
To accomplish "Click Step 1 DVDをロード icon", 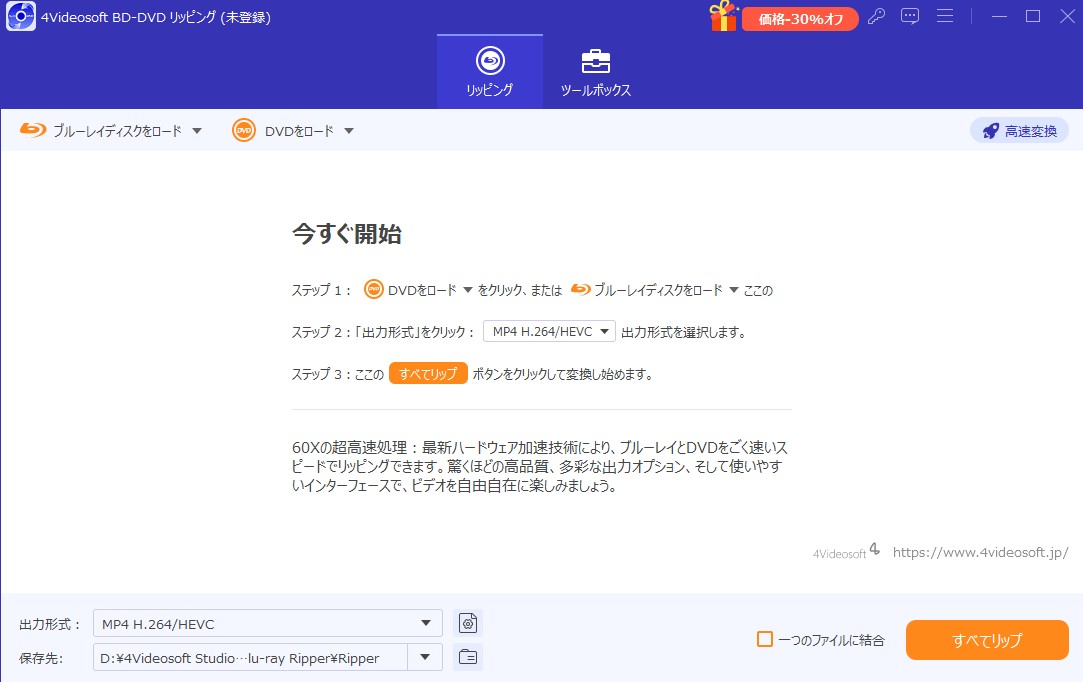I will click(x=374, y=290).
